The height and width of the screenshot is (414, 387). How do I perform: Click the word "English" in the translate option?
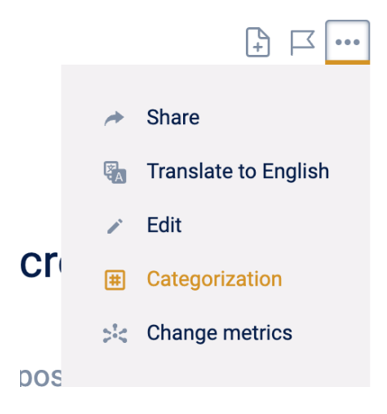296,171
